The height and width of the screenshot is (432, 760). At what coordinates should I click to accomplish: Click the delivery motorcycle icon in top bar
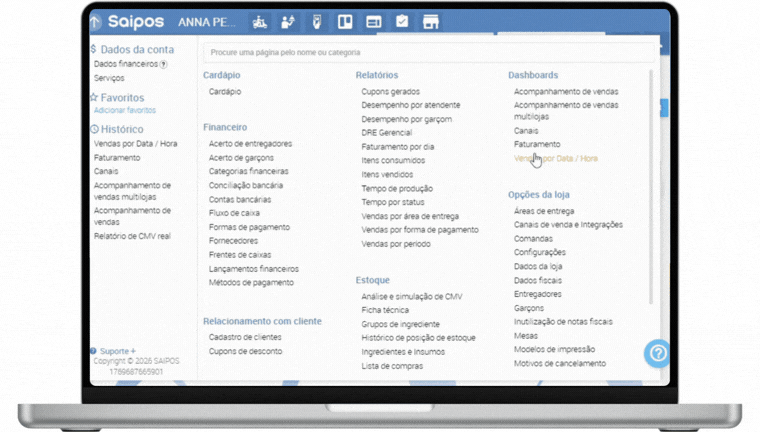tap(259, 22)
